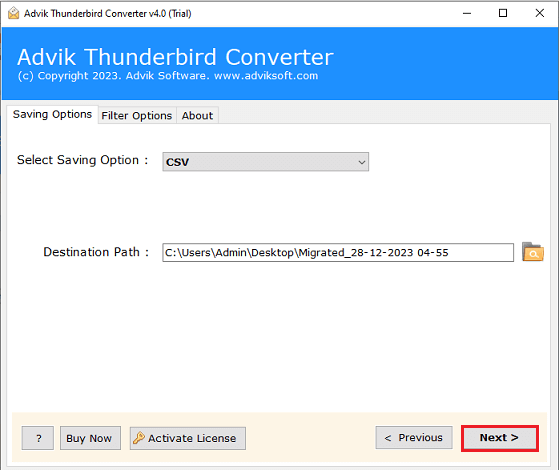Click the Advik app icon in title bar

coord(14,14)
